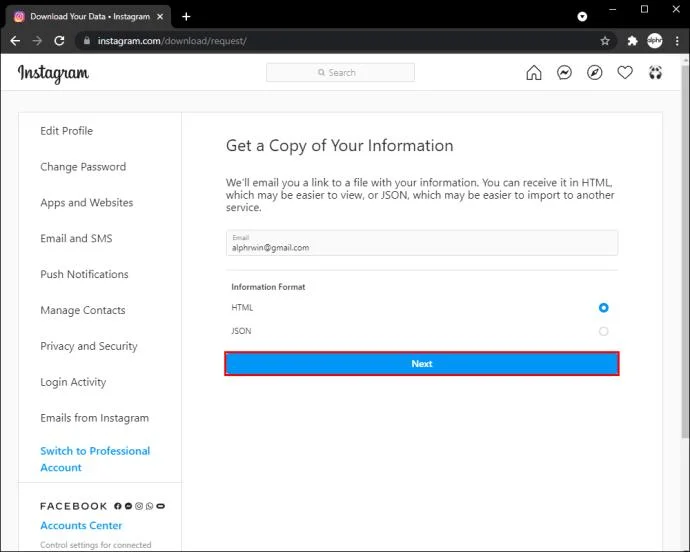
Task: Click the Email input field
Action: click(x=422, y=243)
